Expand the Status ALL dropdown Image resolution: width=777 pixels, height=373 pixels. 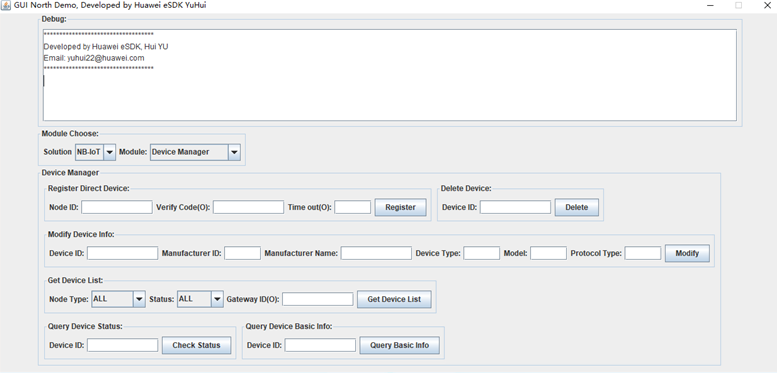[200, 299]
